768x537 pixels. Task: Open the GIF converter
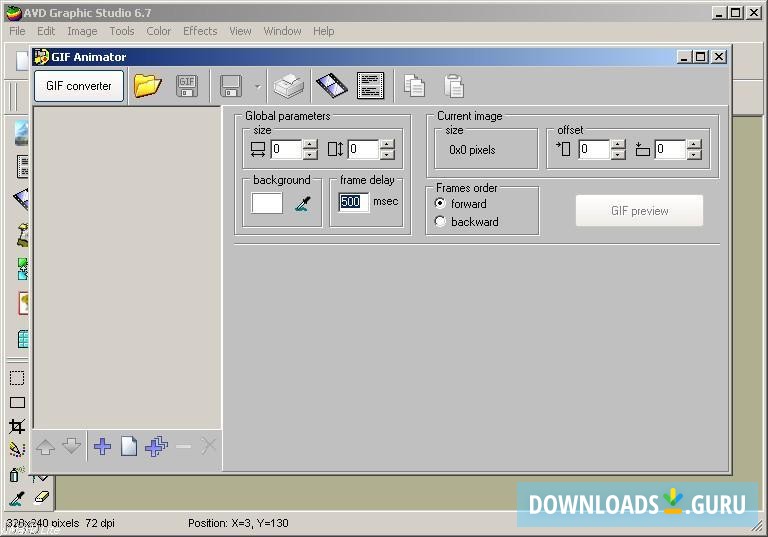pos(79,86)
